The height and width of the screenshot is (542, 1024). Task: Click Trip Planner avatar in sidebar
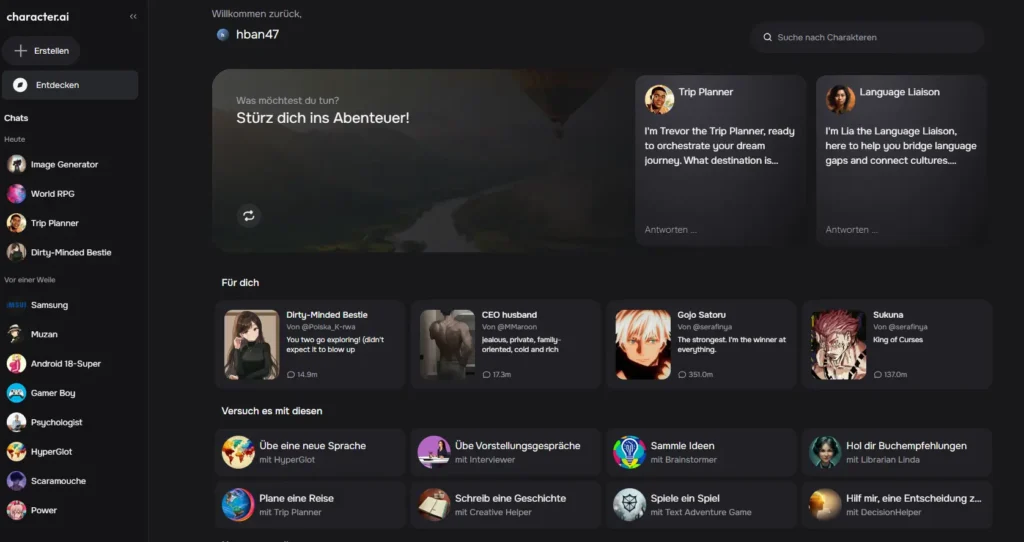pos(16,223)
